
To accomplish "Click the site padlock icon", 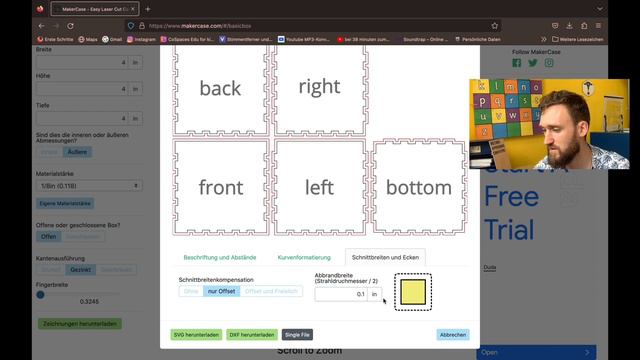I will pyautogui.click(x=142, y=26).
